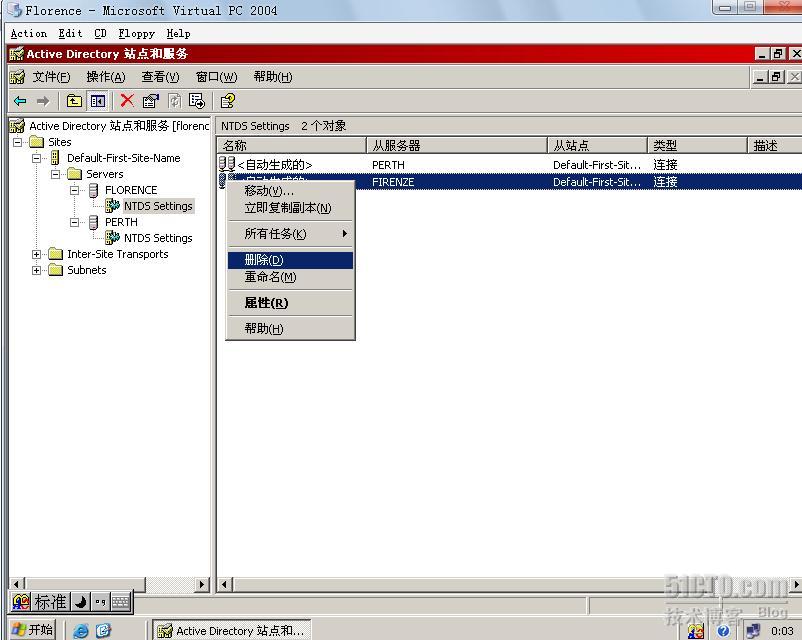
Task: Click the Export list toolbar icon
Action: click(197, 101)
